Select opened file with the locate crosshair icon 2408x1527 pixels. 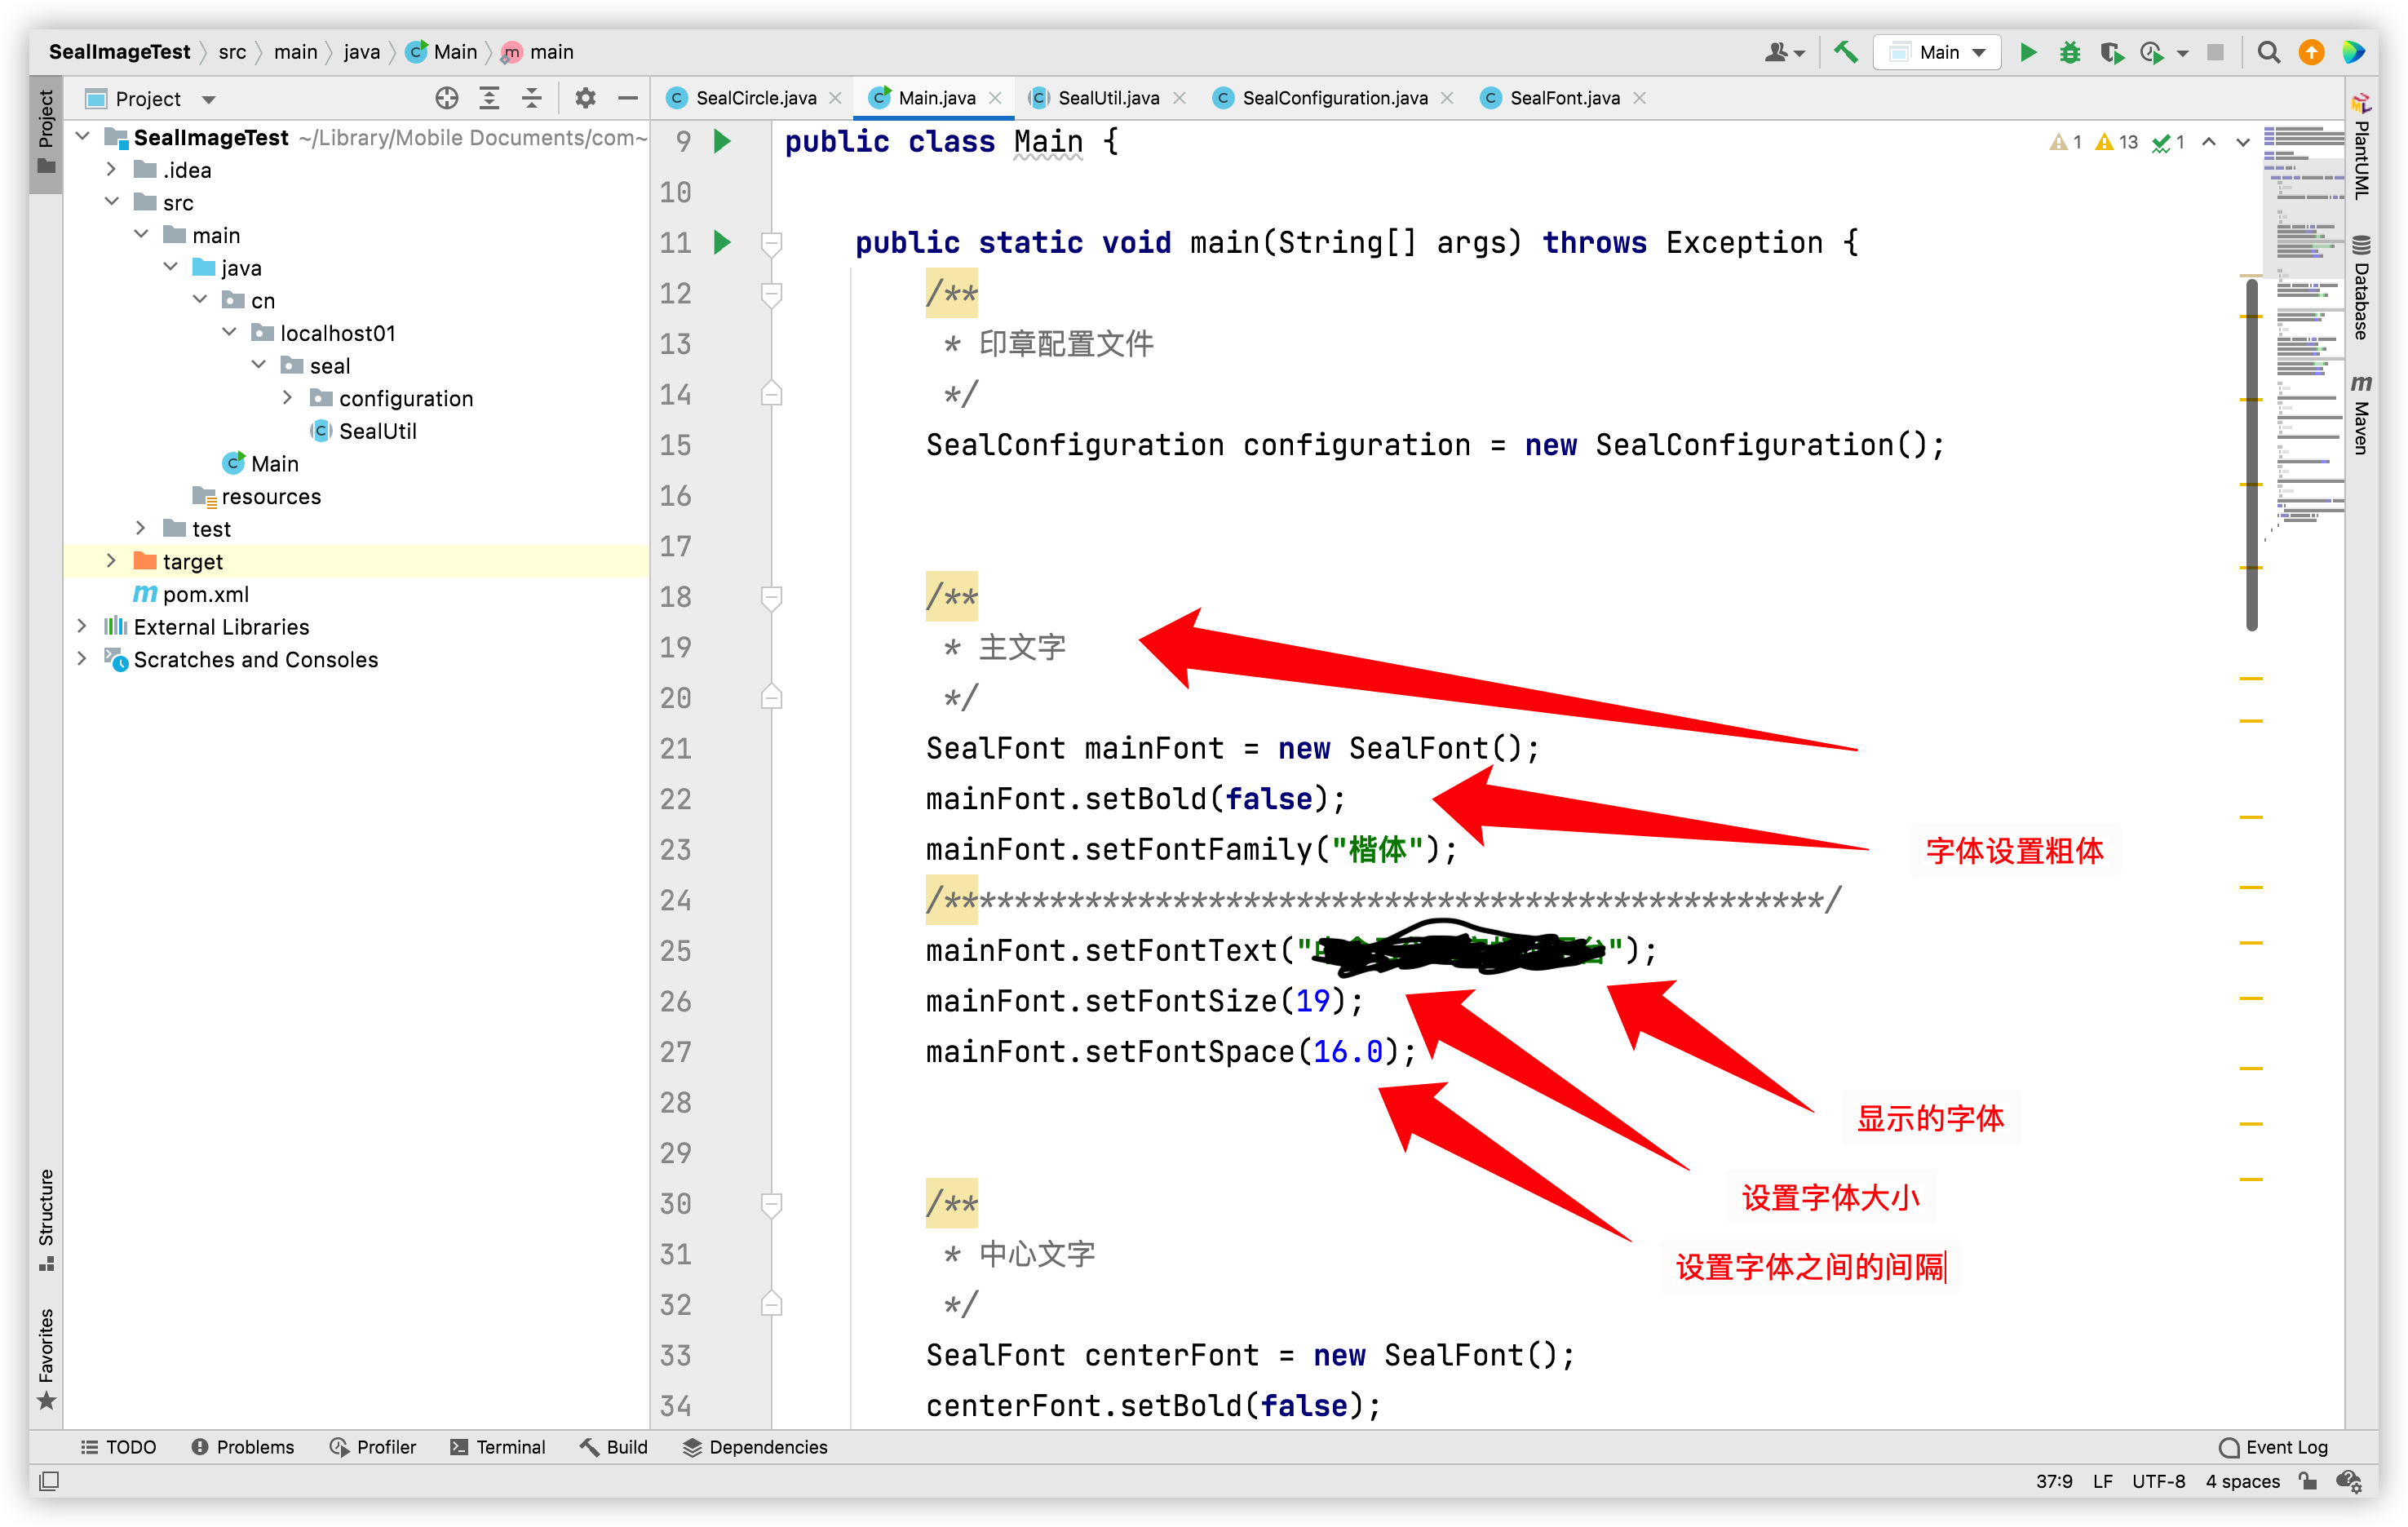pos(447,98)
